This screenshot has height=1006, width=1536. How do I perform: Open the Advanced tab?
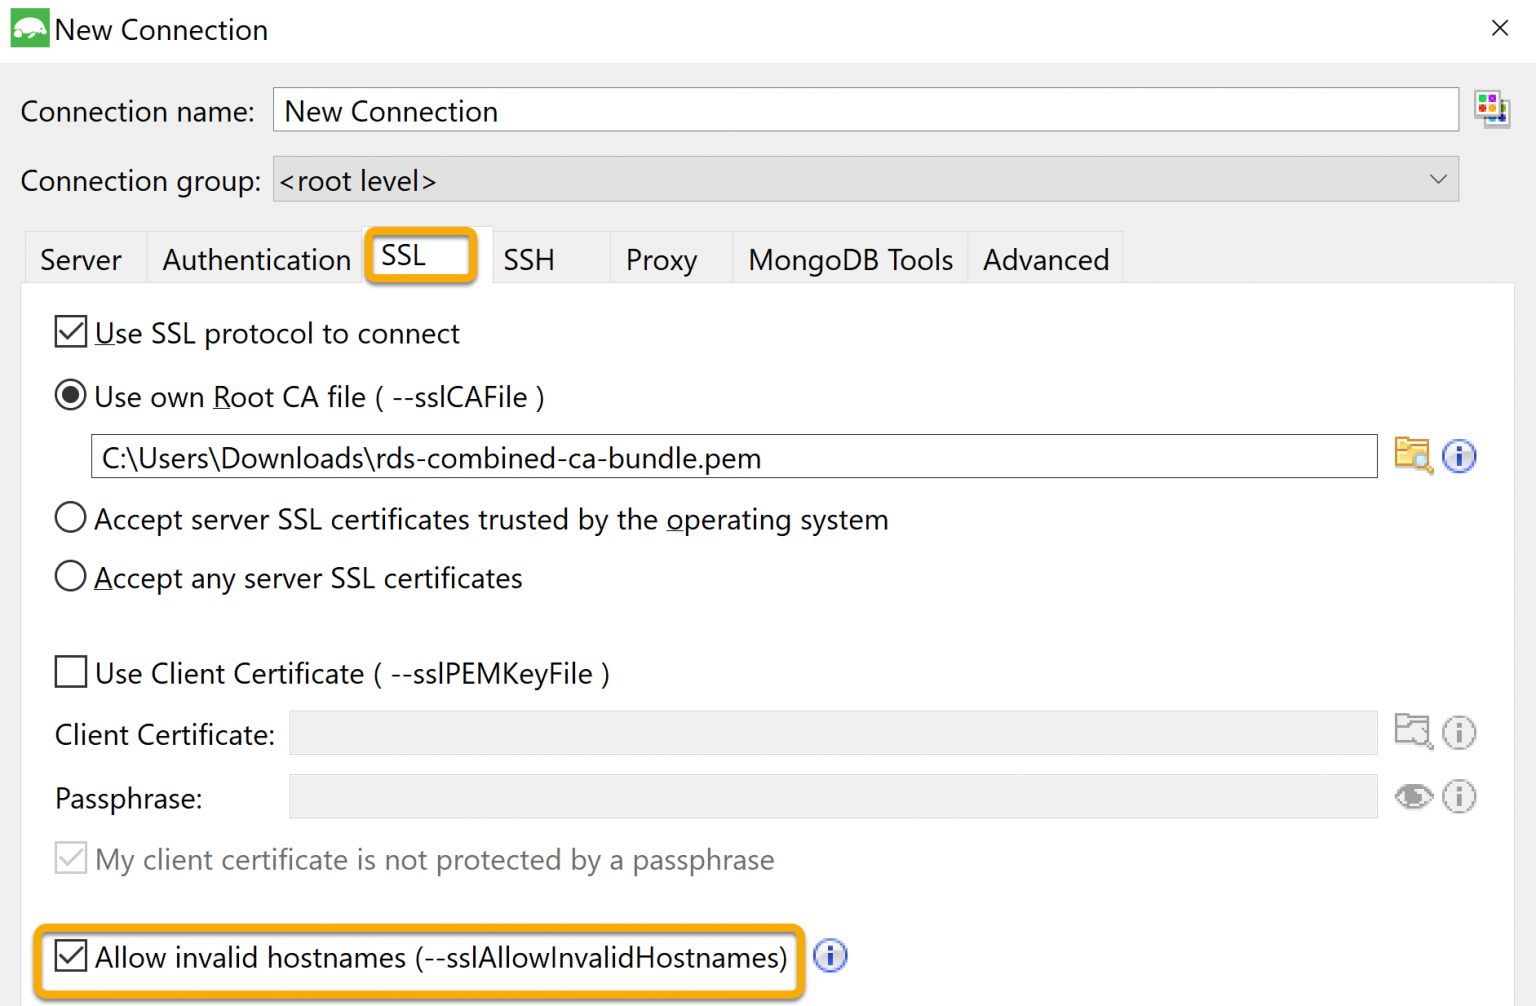[1046, 259]
